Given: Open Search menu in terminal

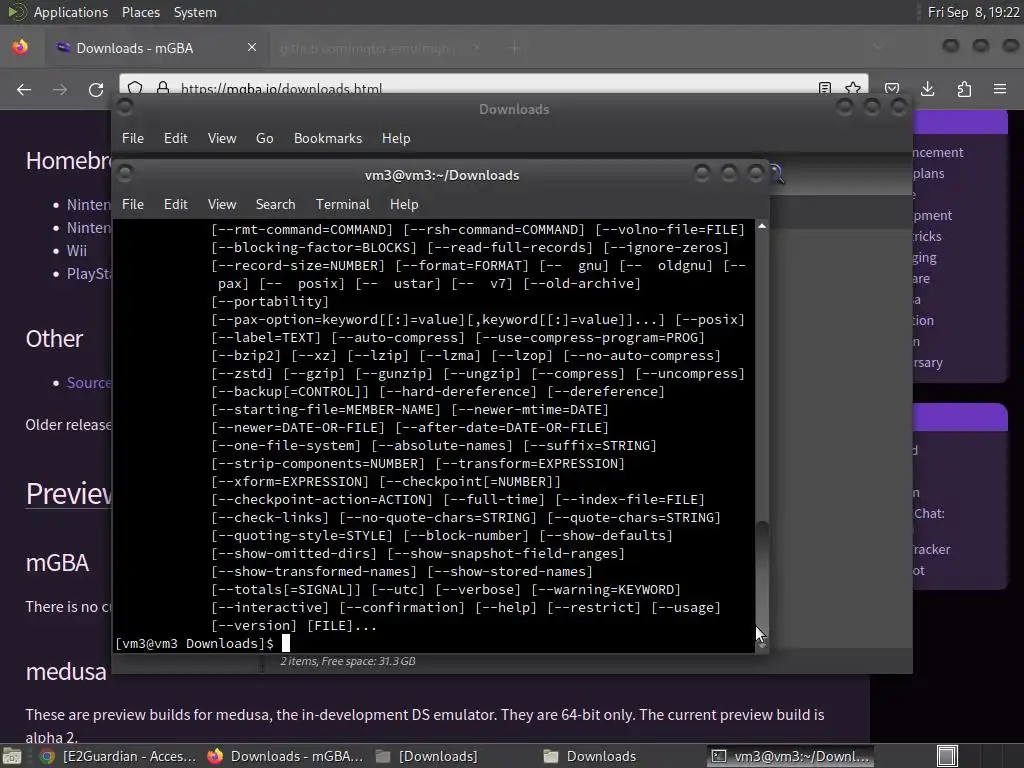Looking at the screenshot, I should coord(276,204).
